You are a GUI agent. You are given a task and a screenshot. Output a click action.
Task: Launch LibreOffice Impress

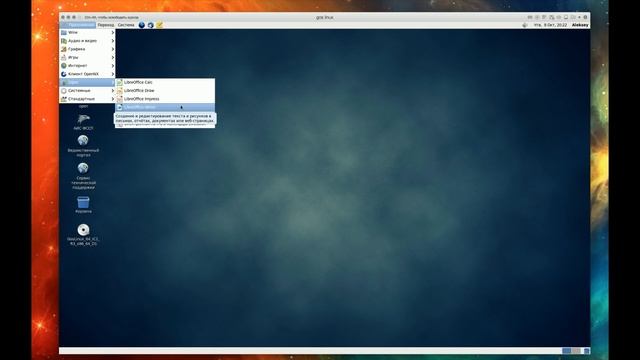(x=165, y=99)
